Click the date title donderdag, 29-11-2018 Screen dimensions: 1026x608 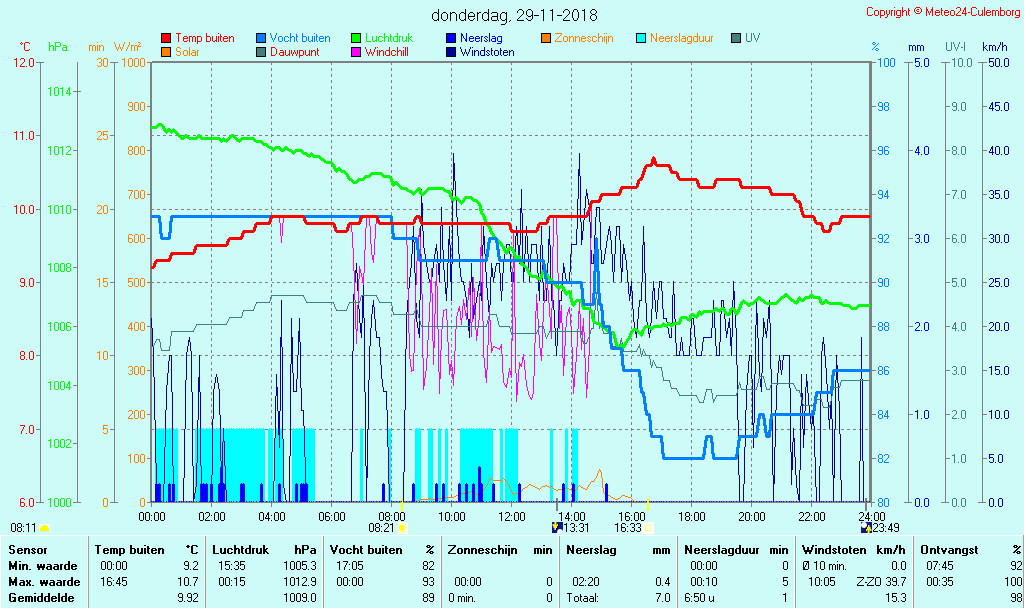(x=514, y=15)
